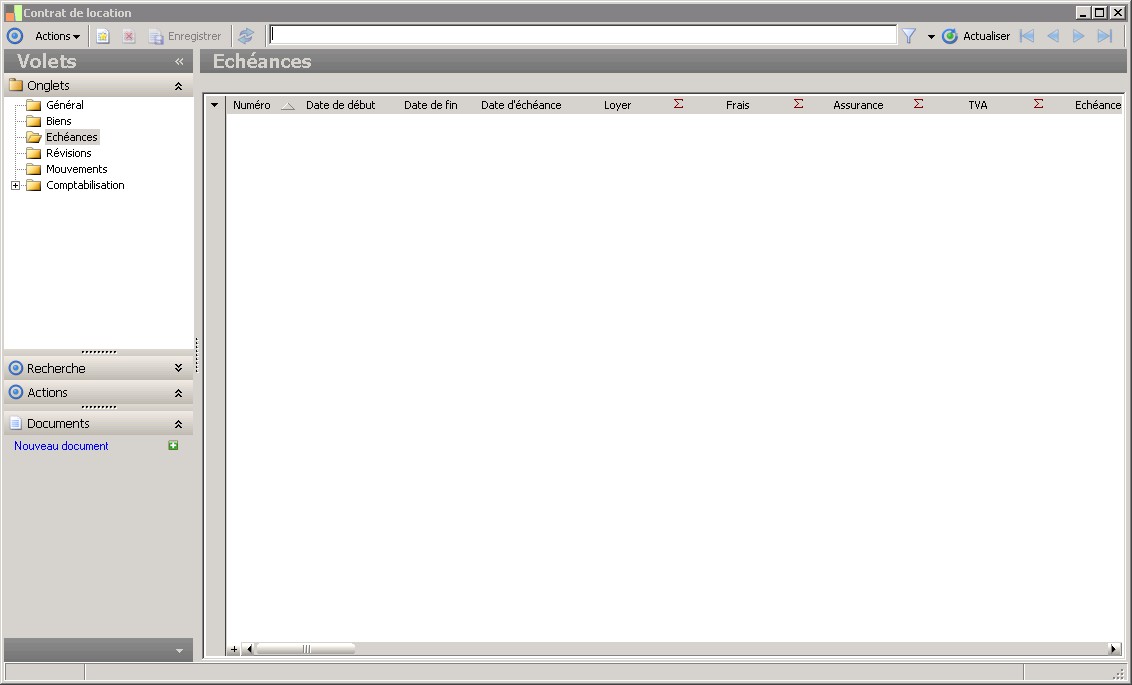Image resolution: width=1132 pixels, height=685 pixels.
Task: Open the Actions toolbar menu
Action: [x=57, y=36]
